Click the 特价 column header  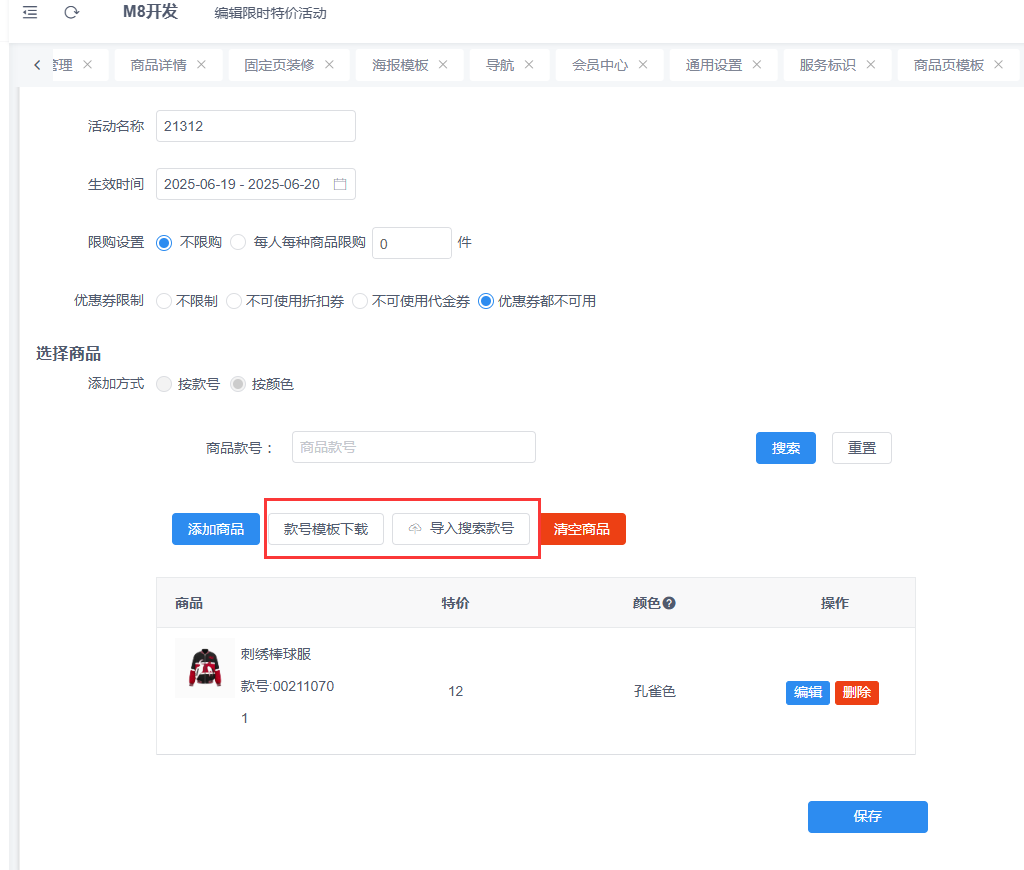coord(455,603)
